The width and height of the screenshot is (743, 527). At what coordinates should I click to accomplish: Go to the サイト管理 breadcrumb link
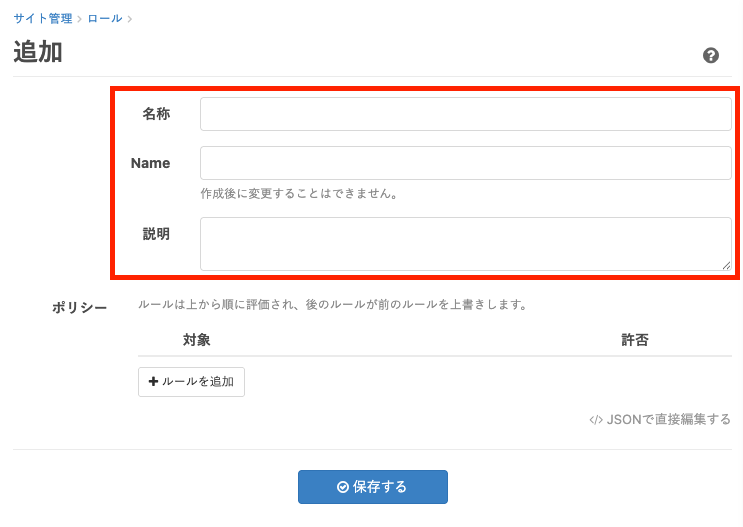pos(43,19)
